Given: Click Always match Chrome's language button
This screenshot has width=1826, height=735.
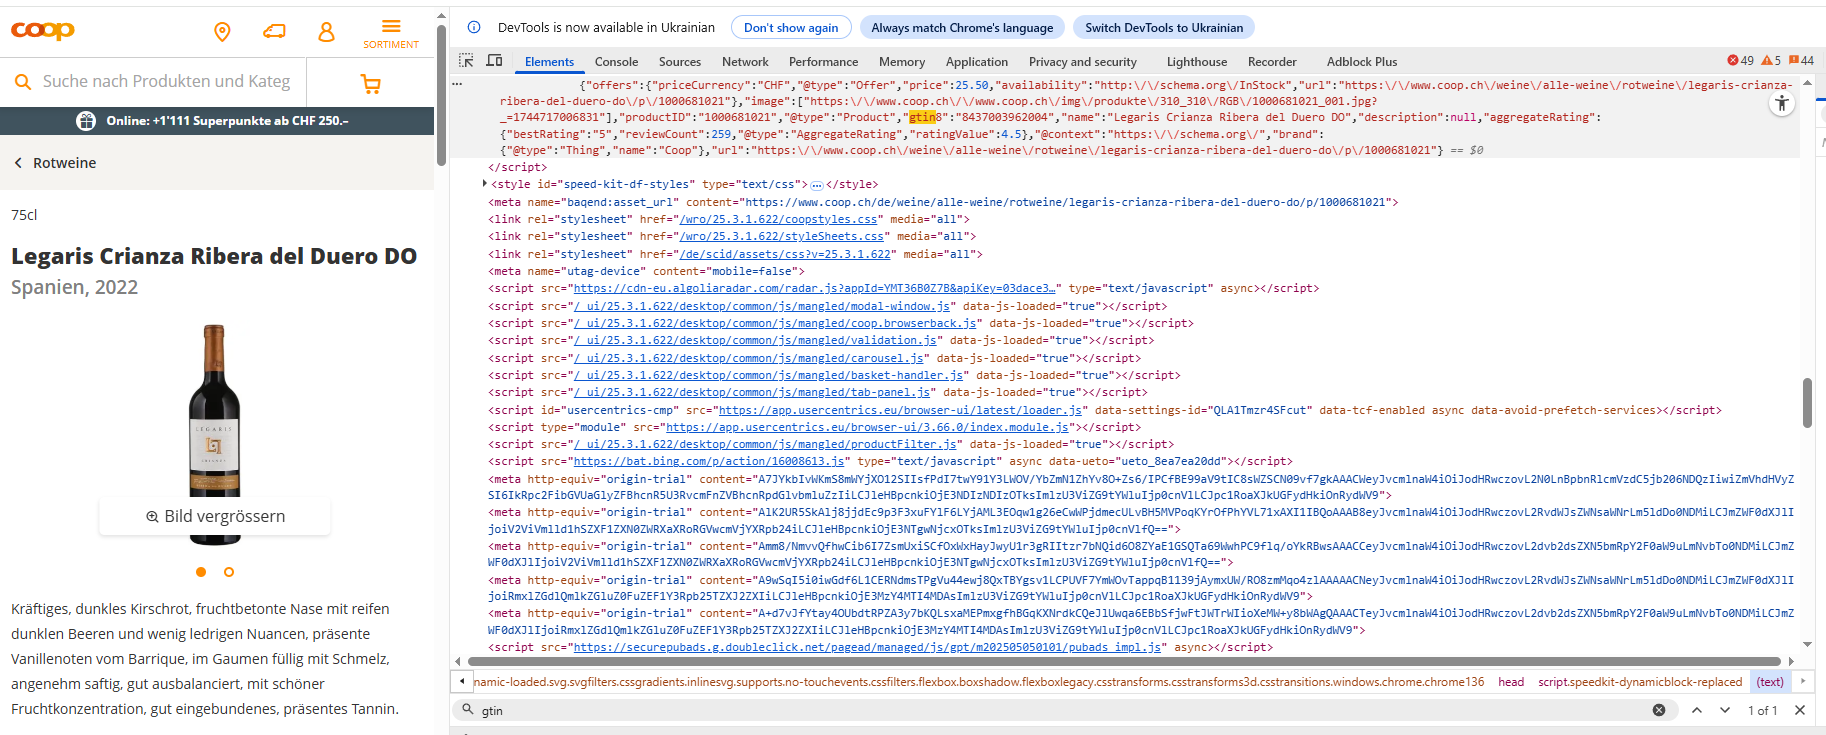Looking at the screenshot, I should tap(962, 27).
